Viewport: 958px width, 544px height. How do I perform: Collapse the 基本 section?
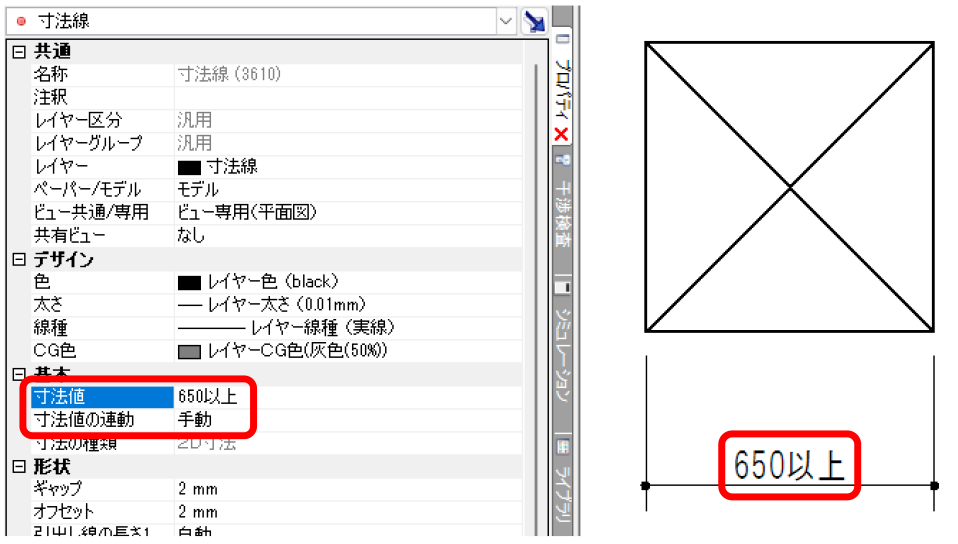pyautogui.click(x=19, y=373)
